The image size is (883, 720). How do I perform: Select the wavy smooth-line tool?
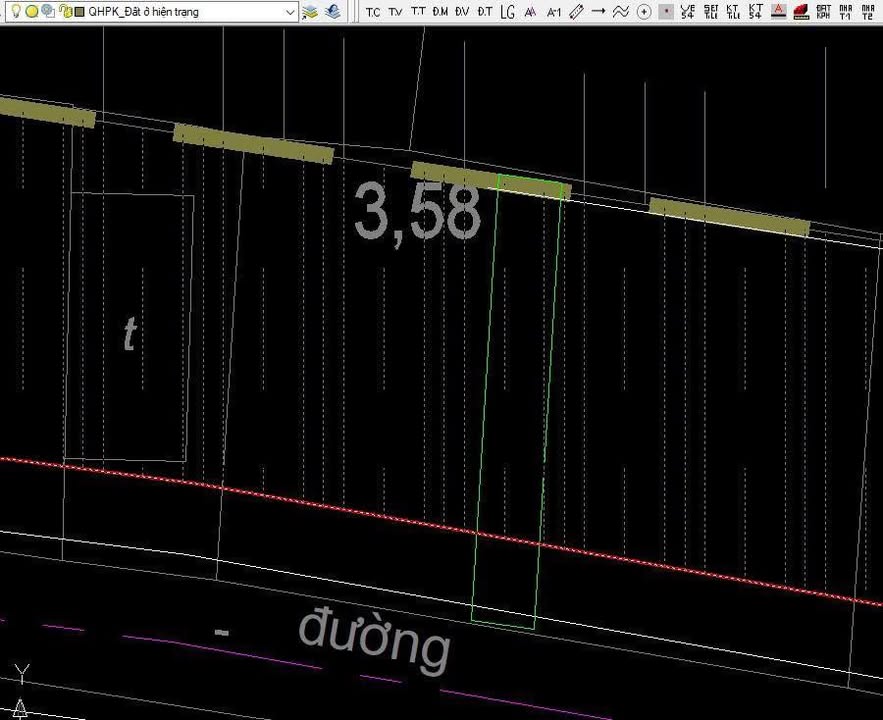coord(620,12)
